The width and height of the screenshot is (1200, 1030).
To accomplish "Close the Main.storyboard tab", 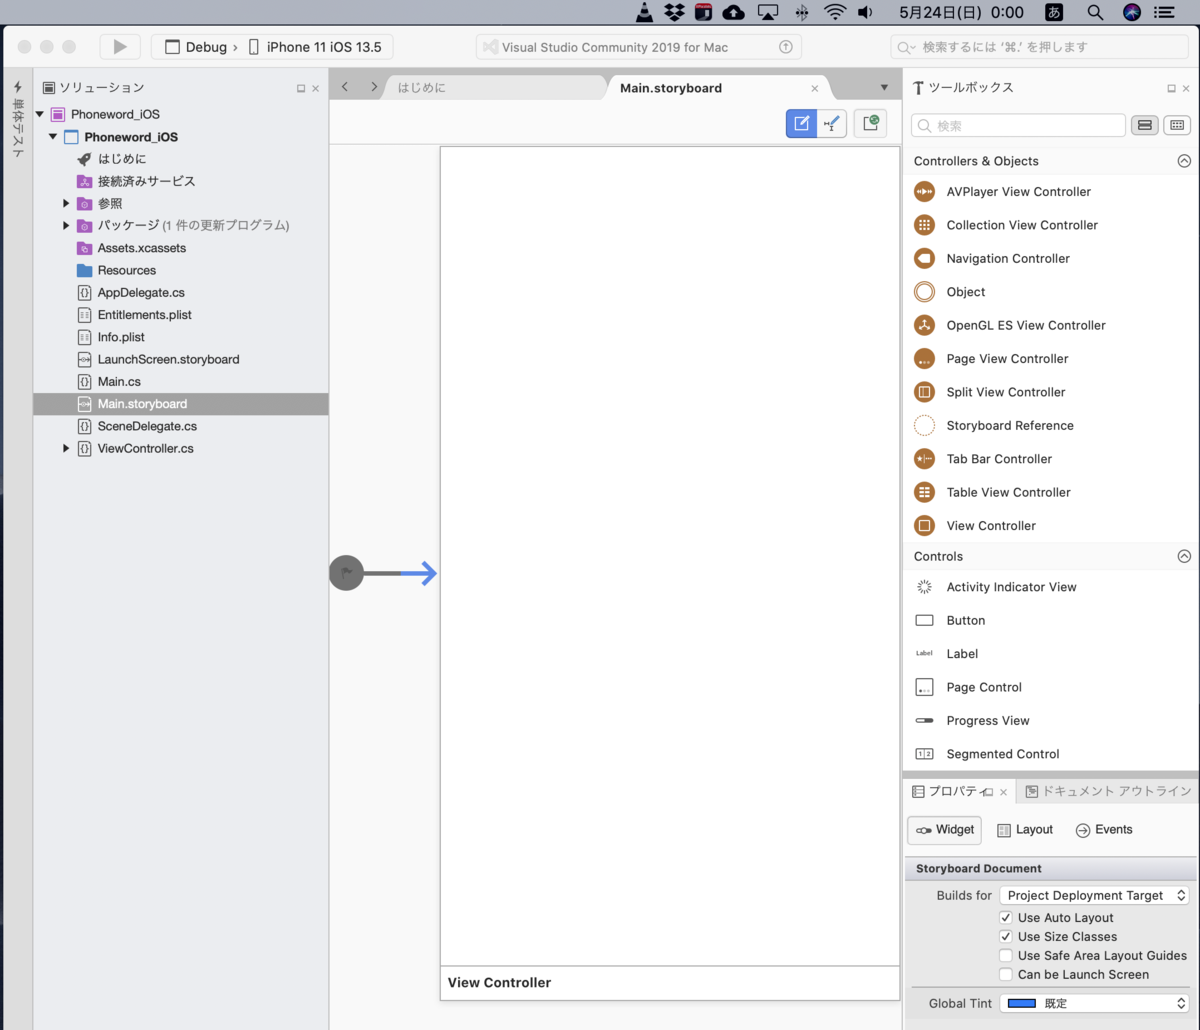I will (814, 88).
